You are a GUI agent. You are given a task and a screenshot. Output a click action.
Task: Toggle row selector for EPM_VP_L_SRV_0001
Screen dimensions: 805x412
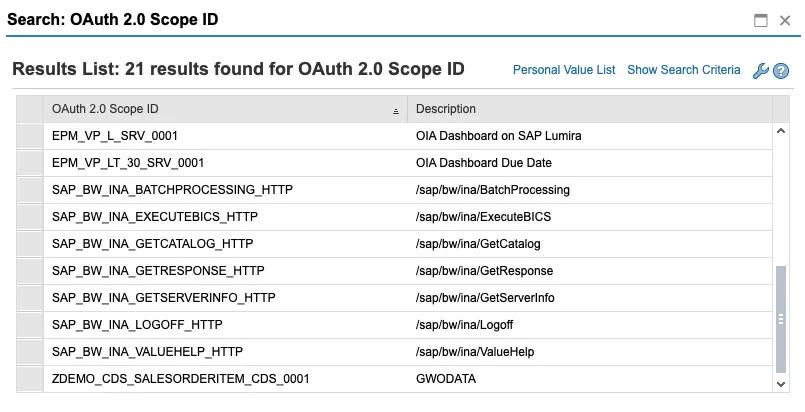[x=30, y=135]
